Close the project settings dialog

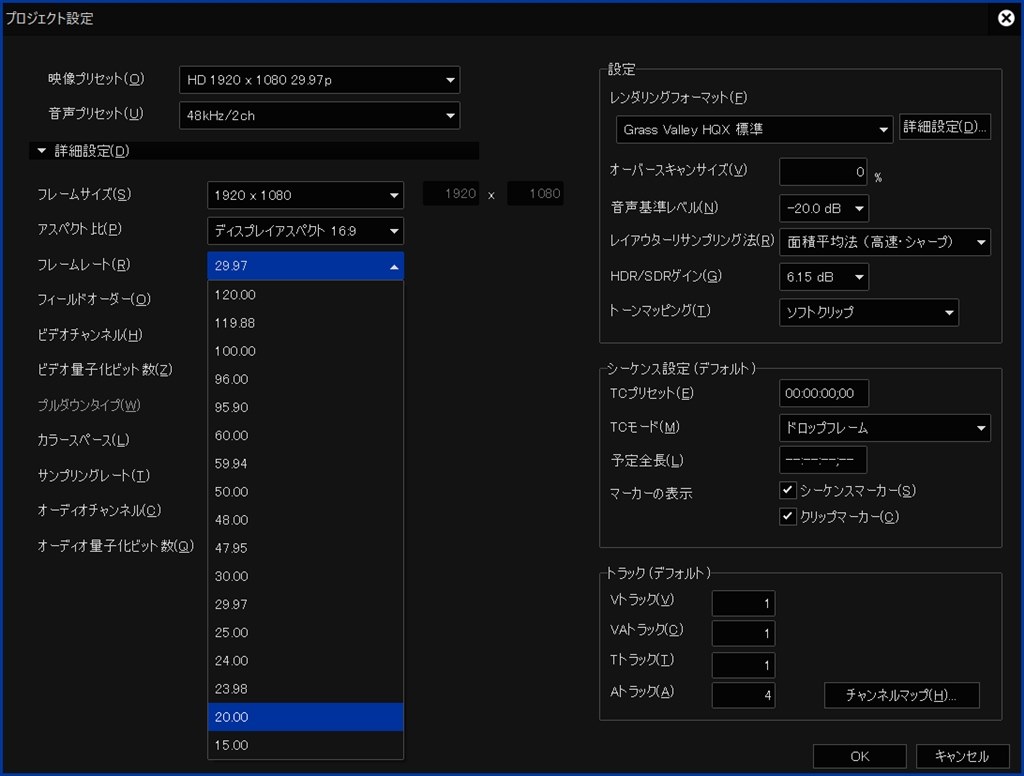[1006, 18]
